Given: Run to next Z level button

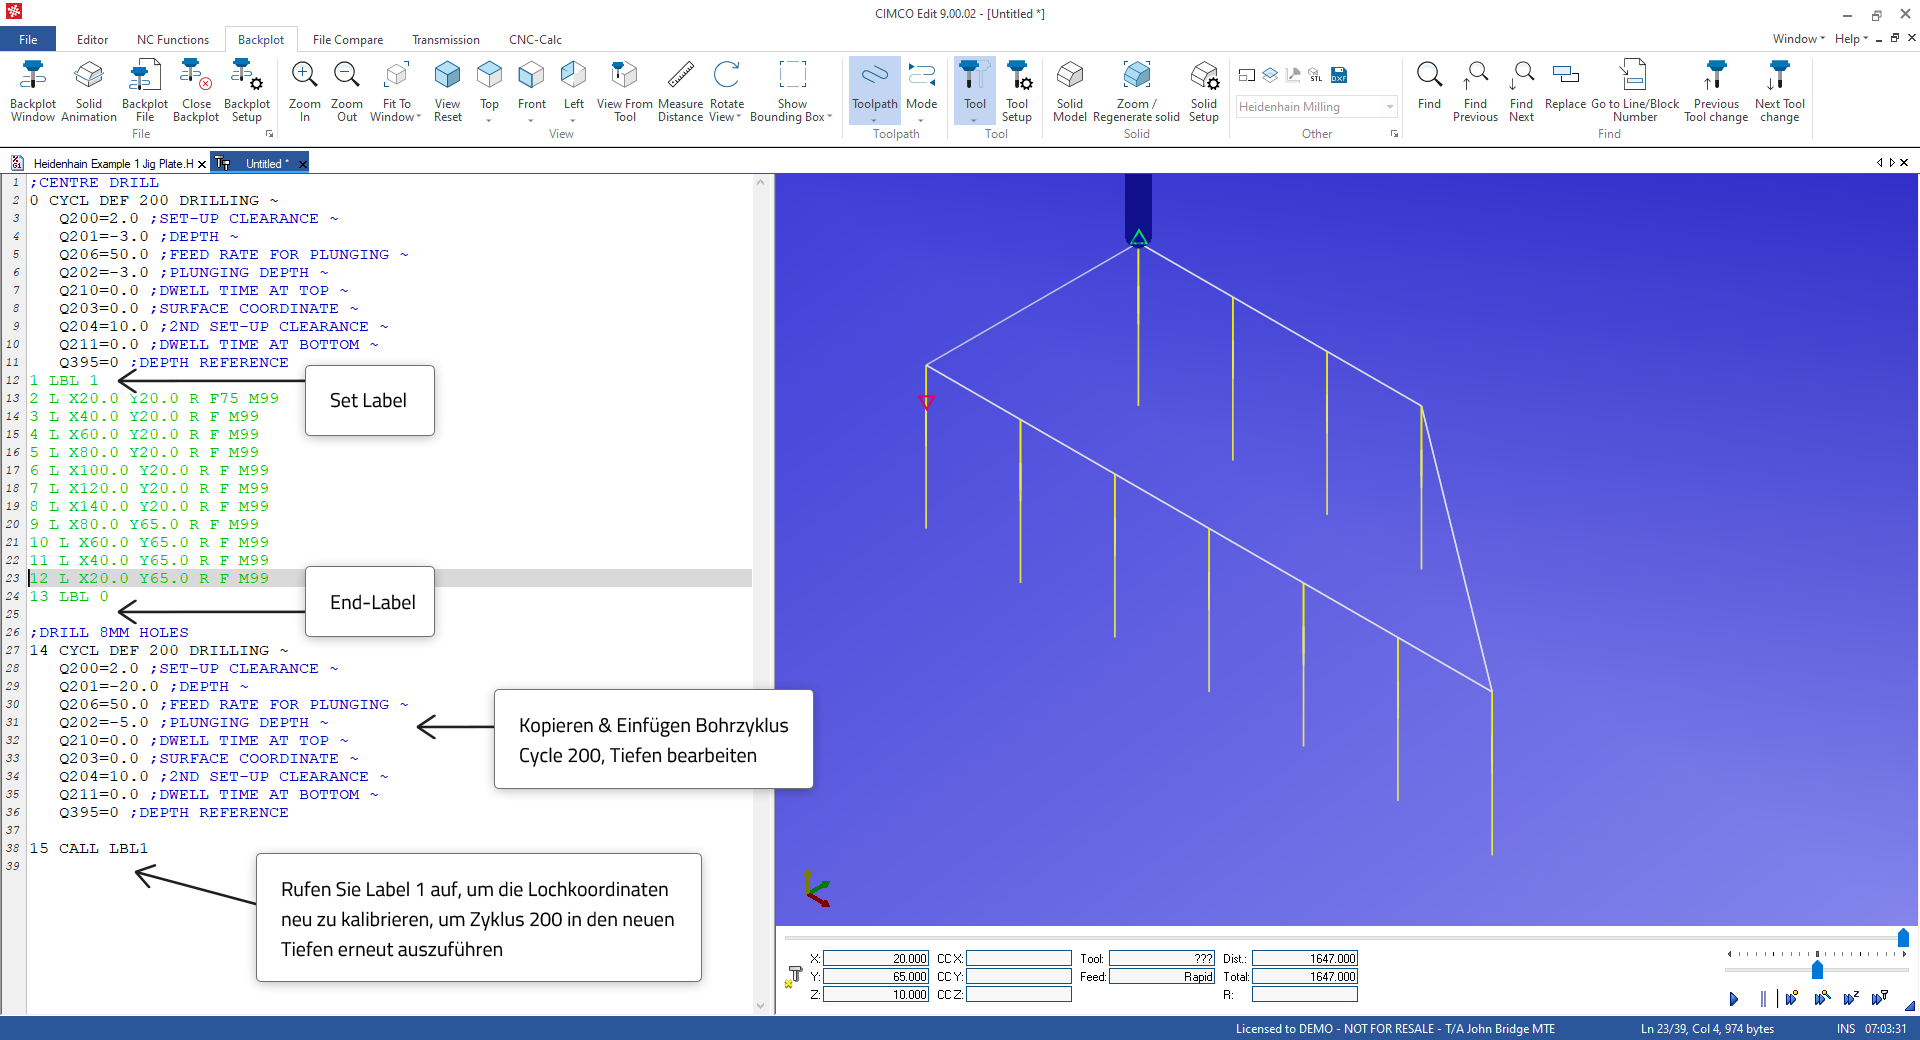Looking at the screenshot, I should click(x=1851, y=998).
